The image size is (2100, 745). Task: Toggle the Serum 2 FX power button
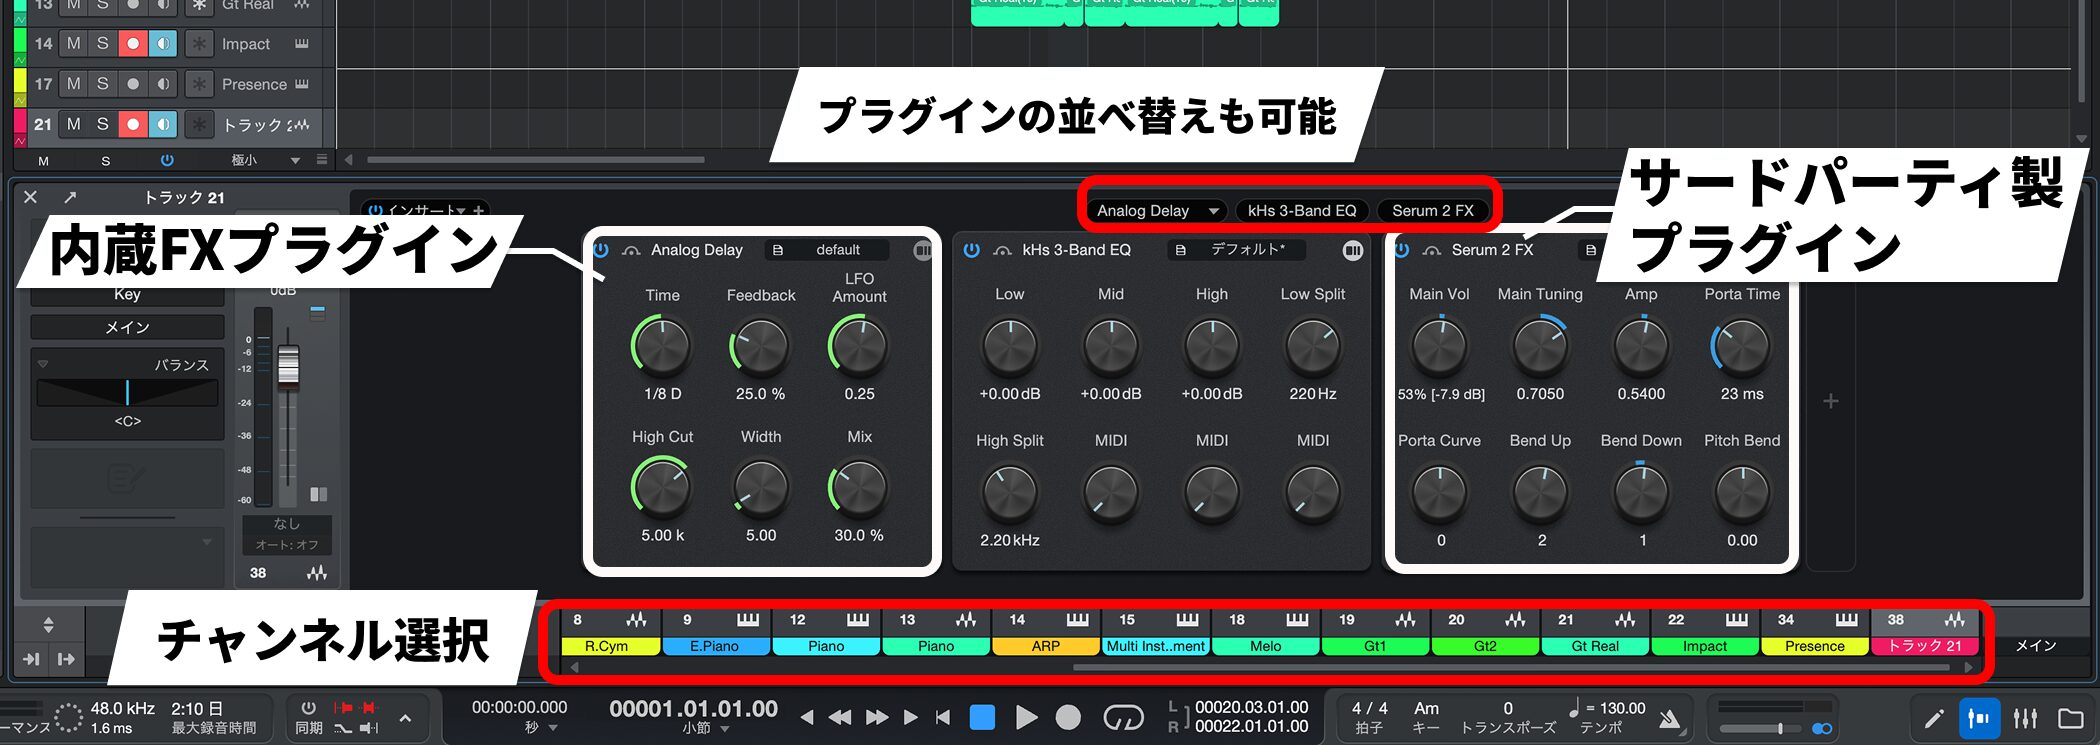pos(1402,250)
